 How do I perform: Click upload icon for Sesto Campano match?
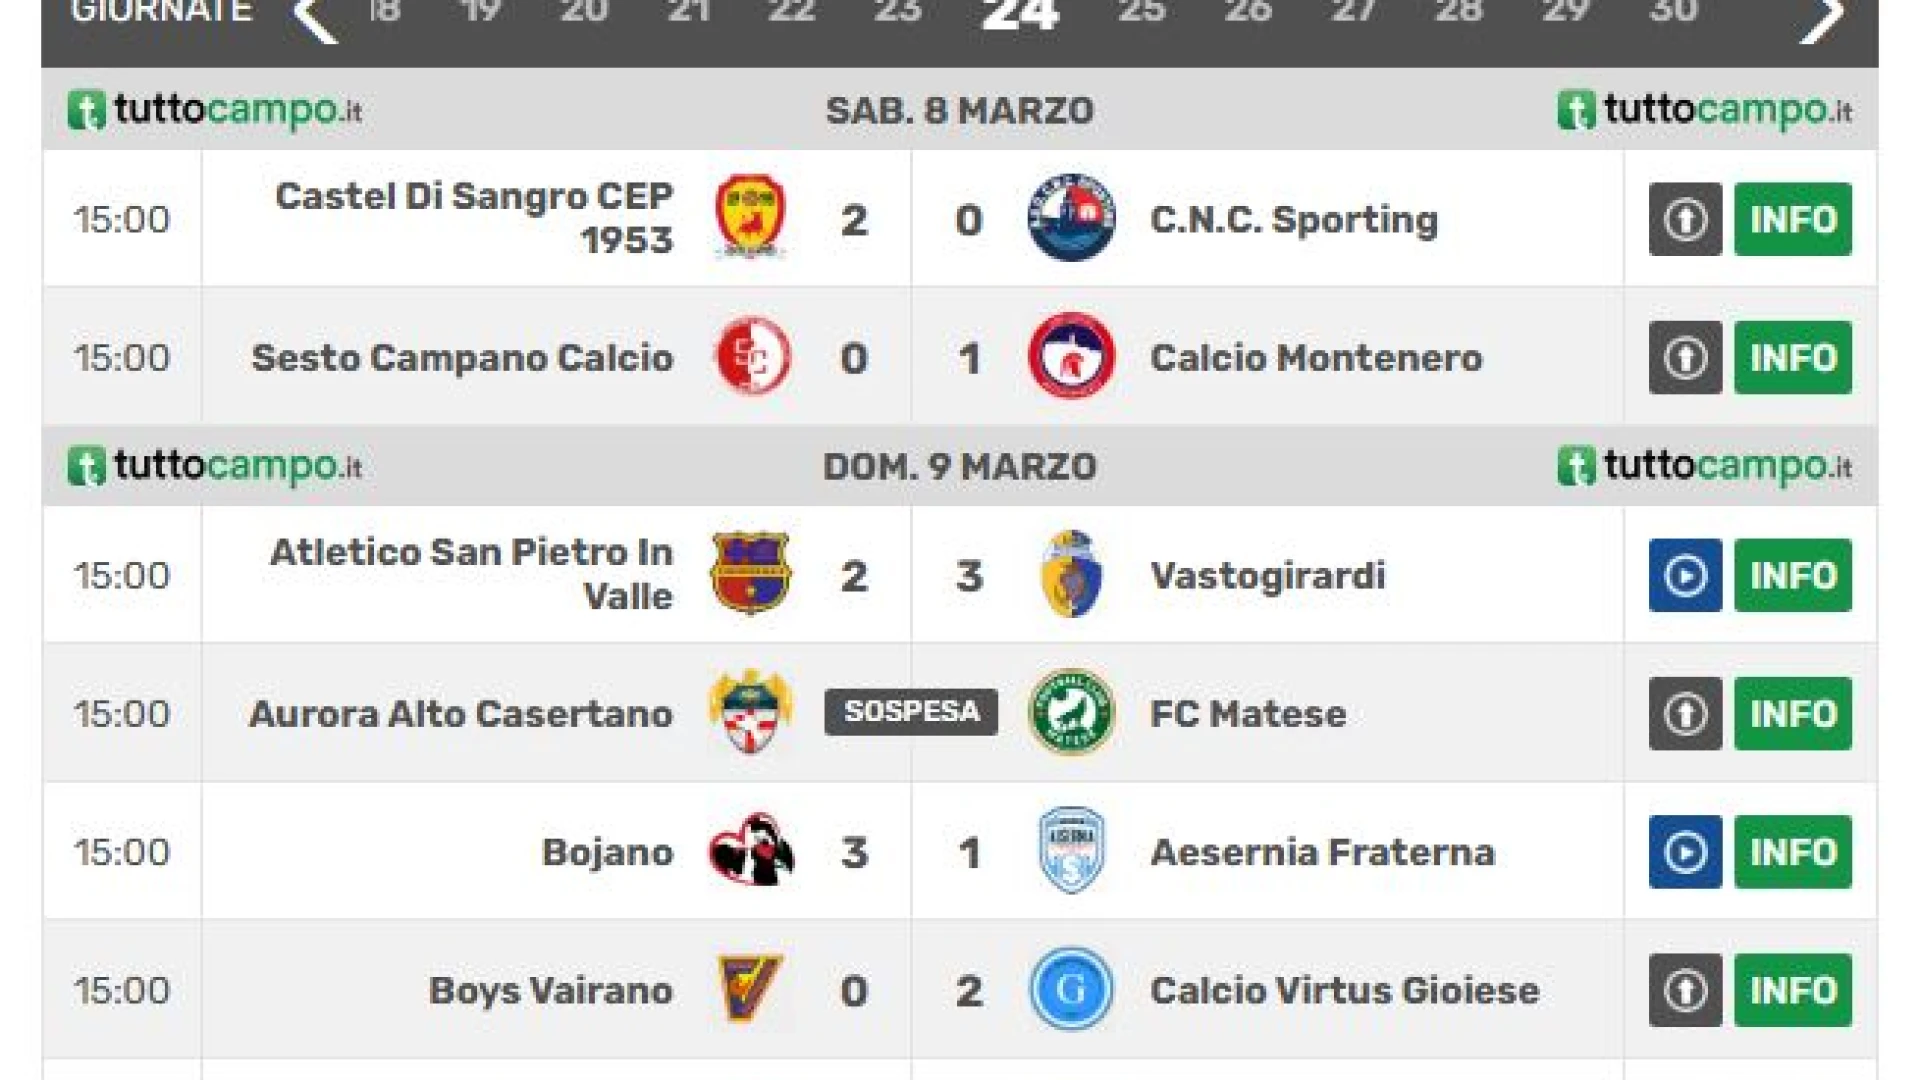click(1685, 357)
